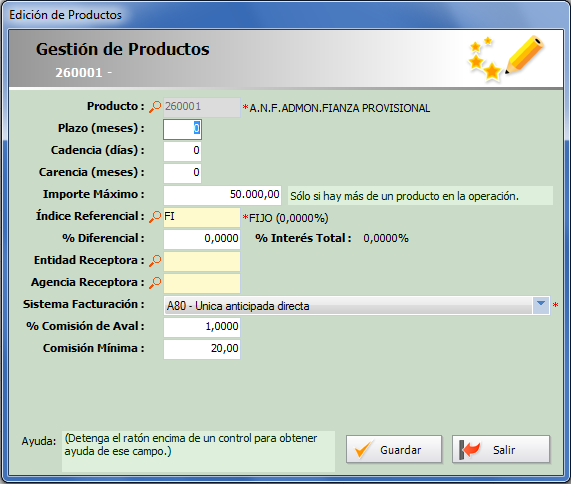Focus the empty Entidad Receptora field
The height and width of the screenshot is (484, 571).
click(x=202, y=261)
